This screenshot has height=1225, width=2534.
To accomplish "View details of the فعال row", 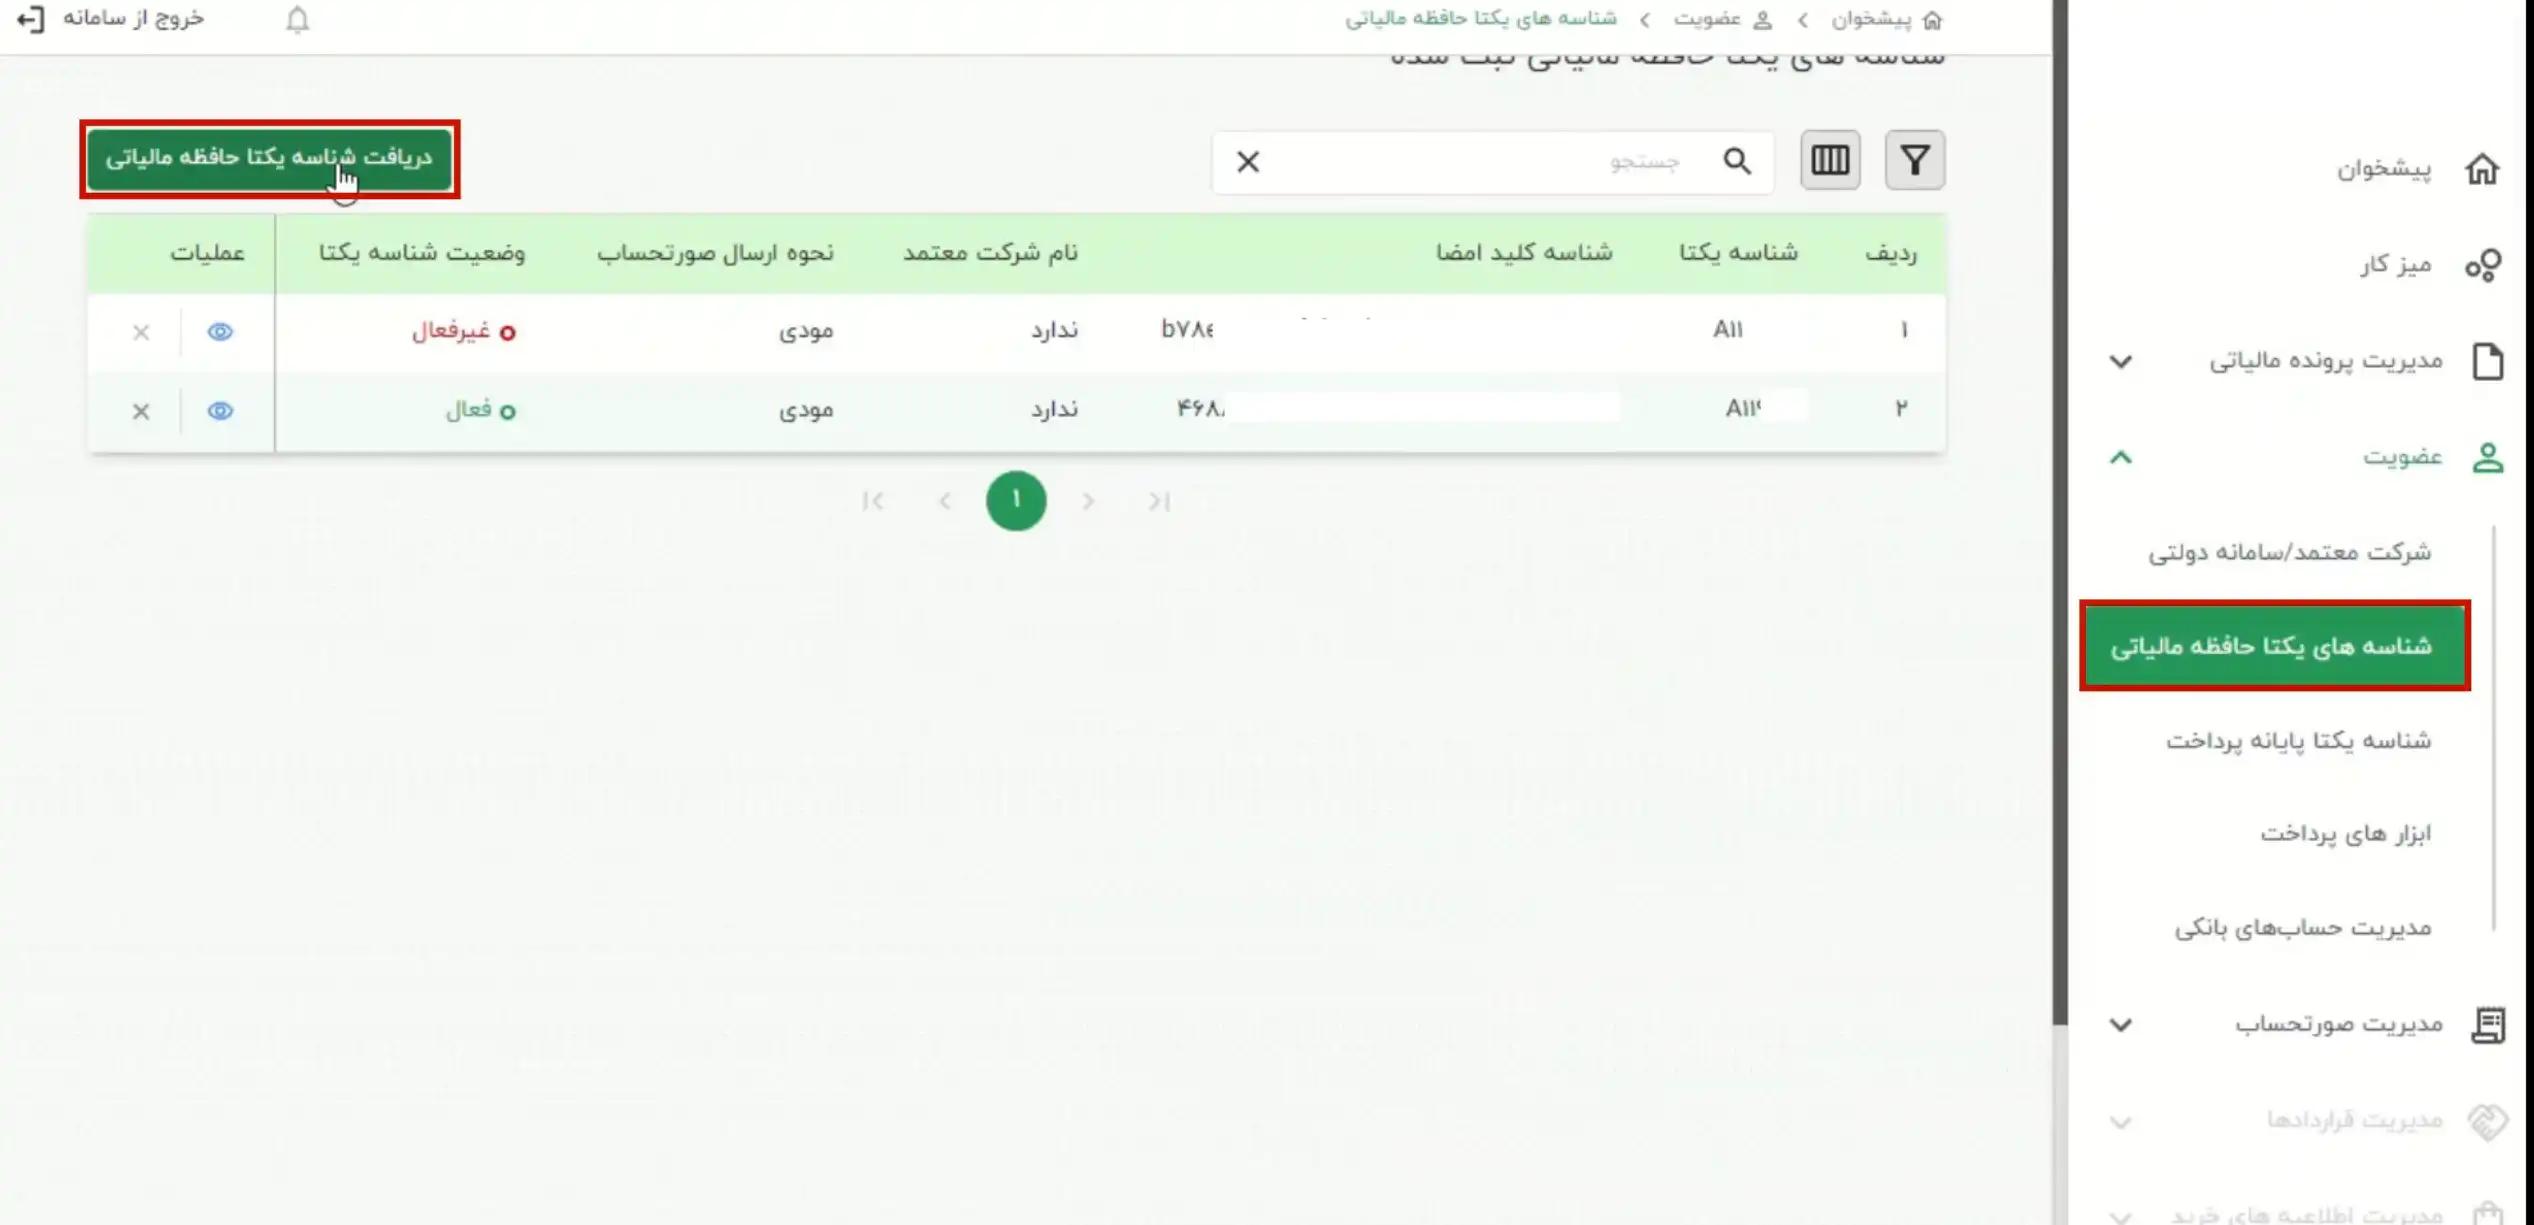I will [x=220, y=411].
